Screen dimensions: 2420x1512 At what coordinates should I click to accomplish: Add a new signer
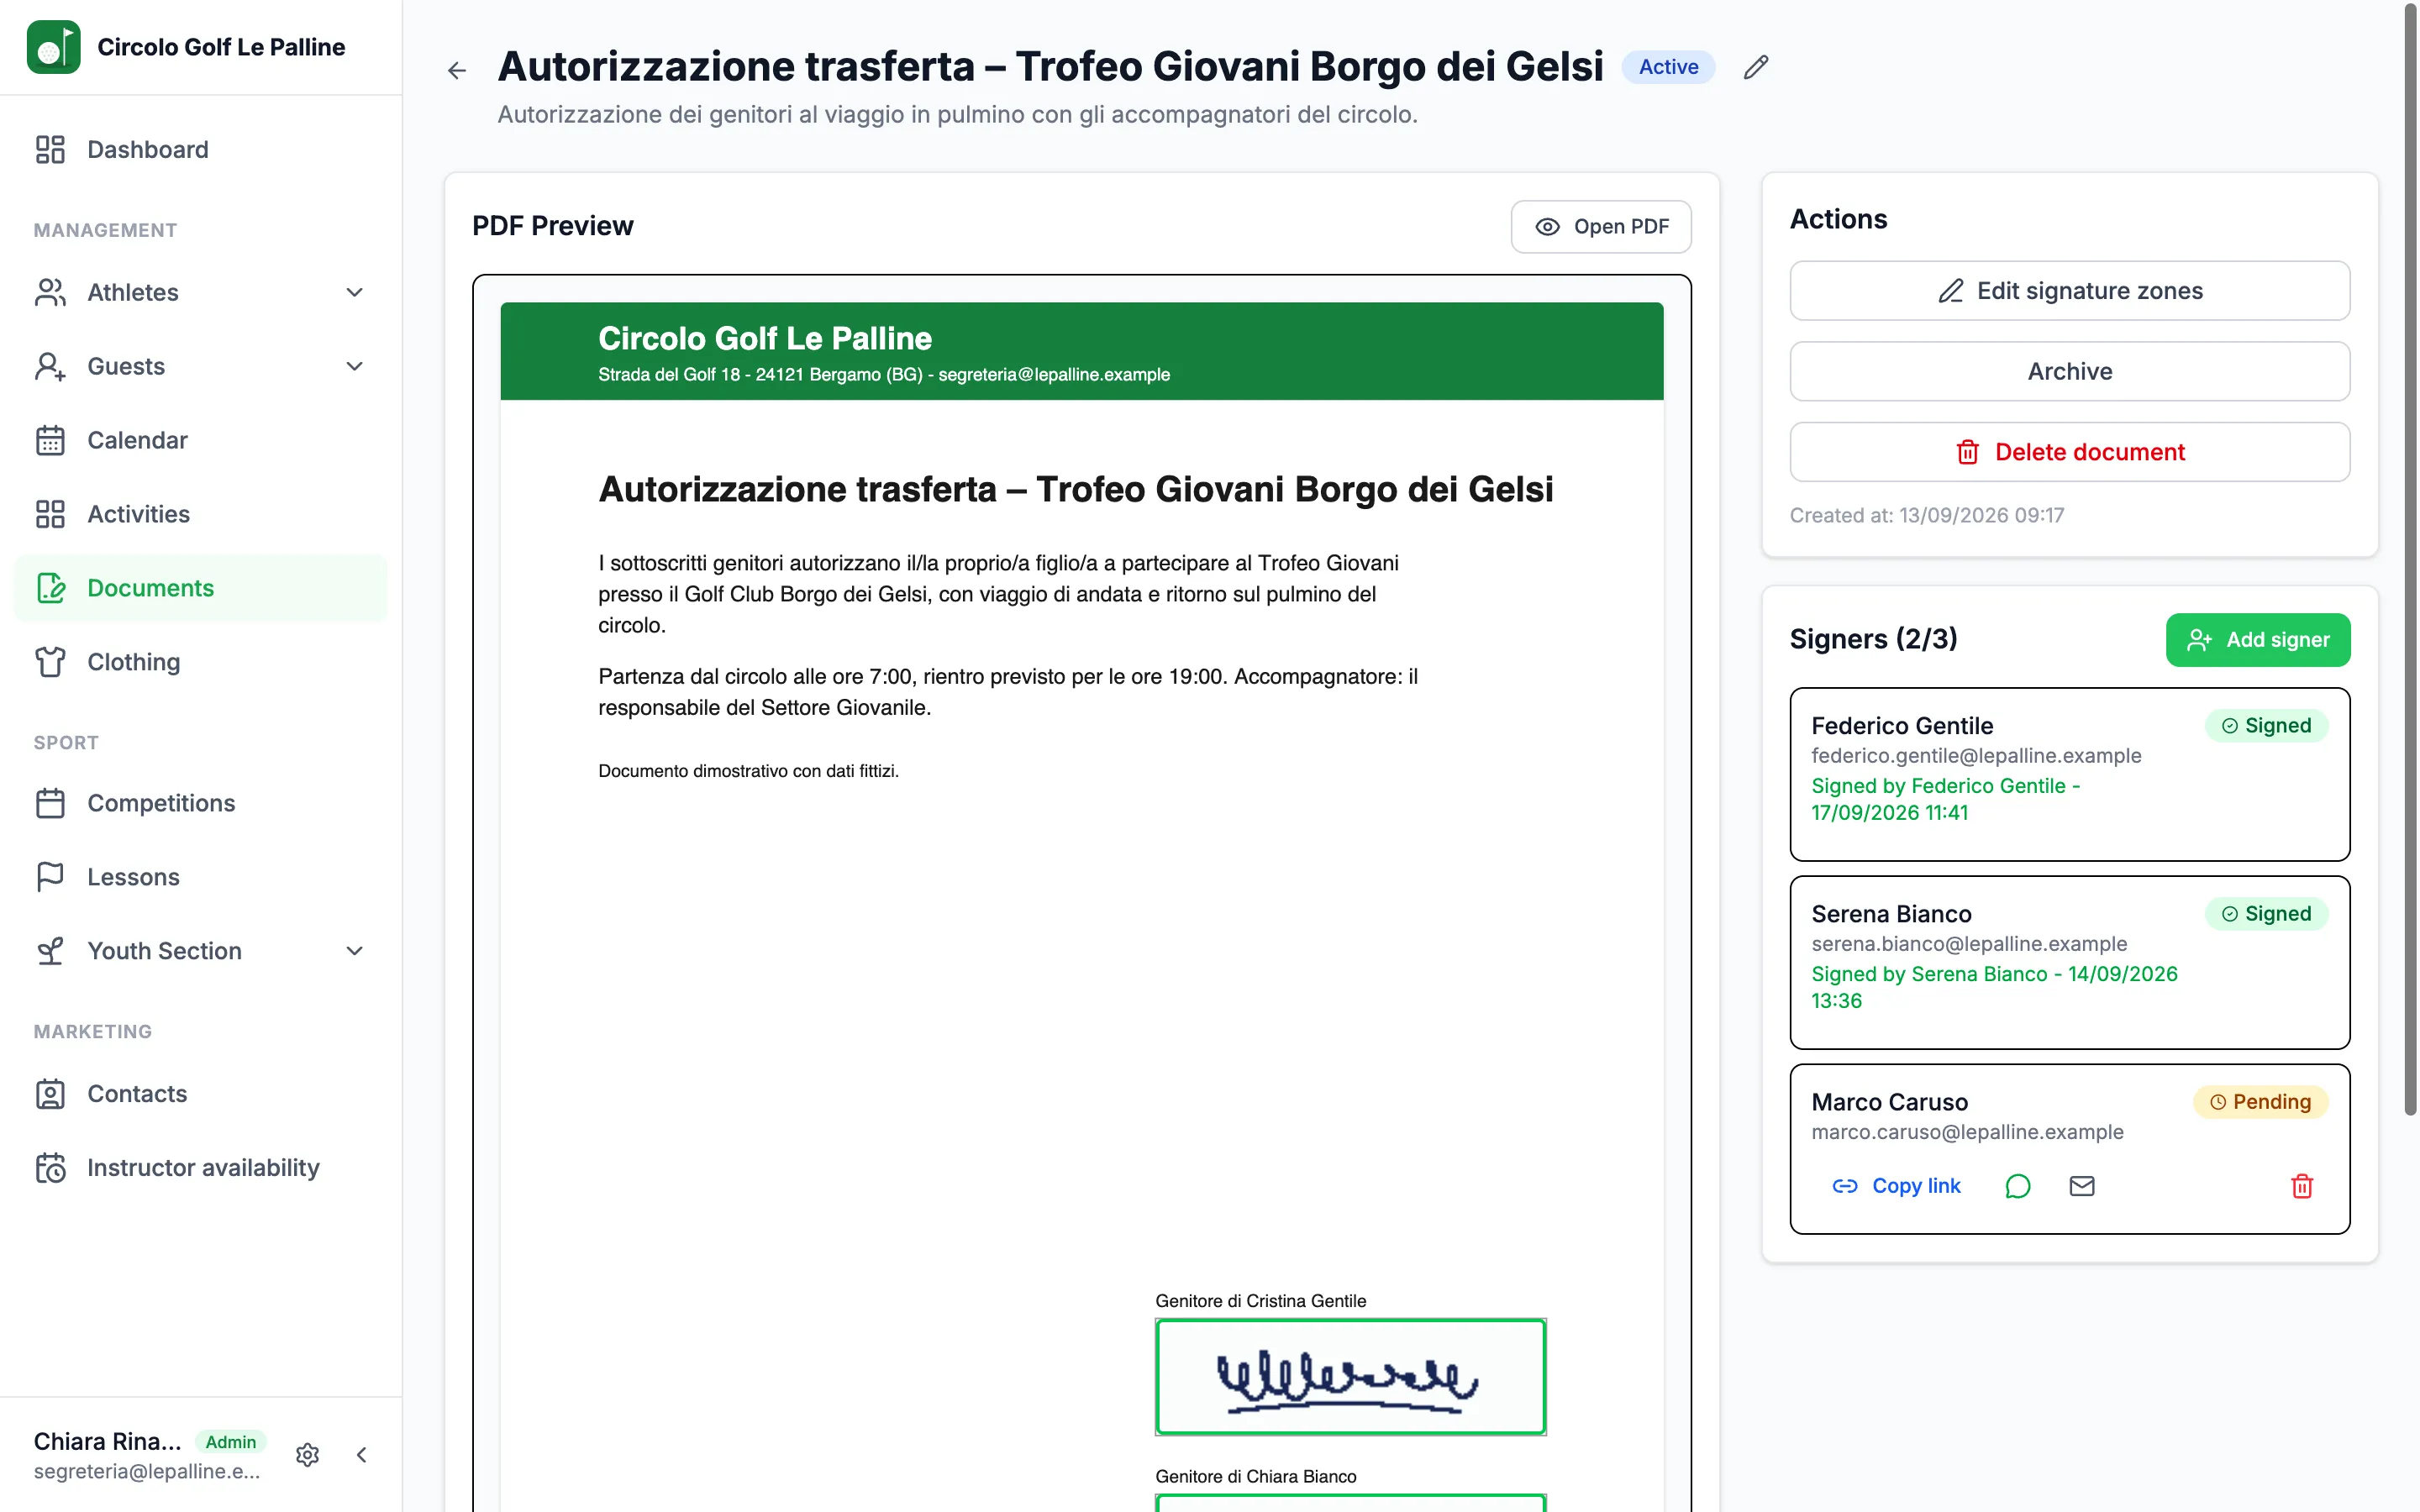point(2257,640)
